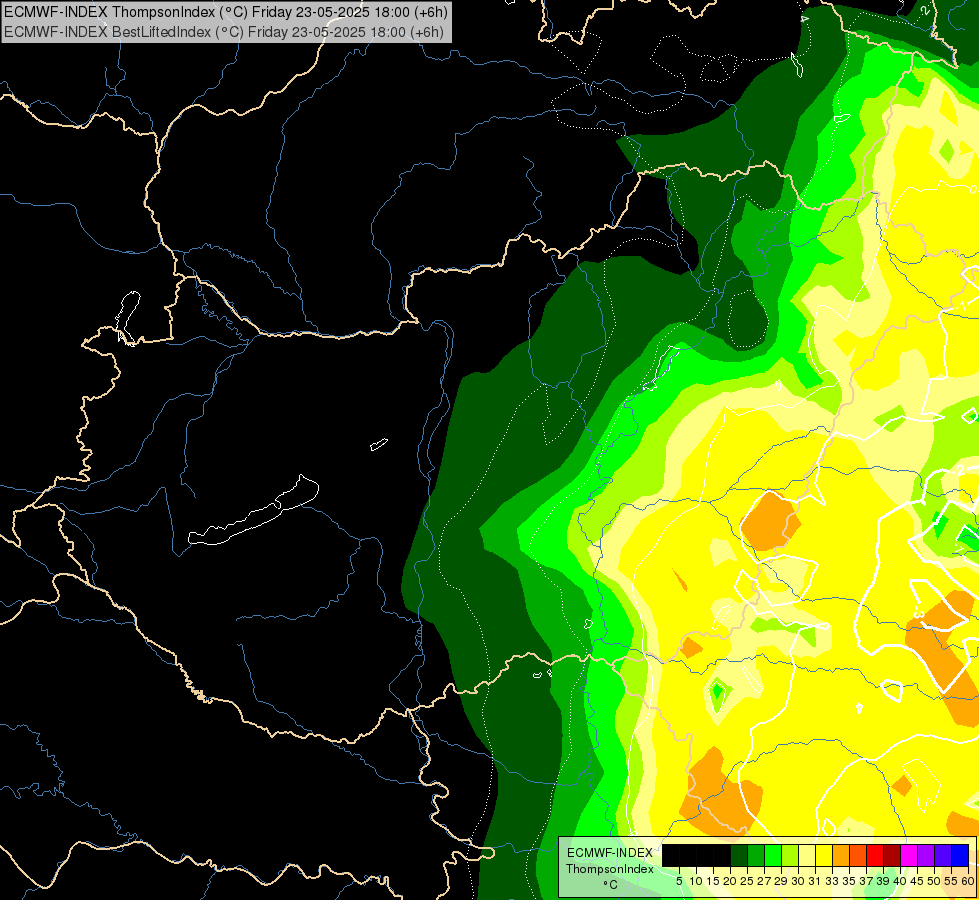
Task: Click the legend scale value 33
Action: point(832,881)
